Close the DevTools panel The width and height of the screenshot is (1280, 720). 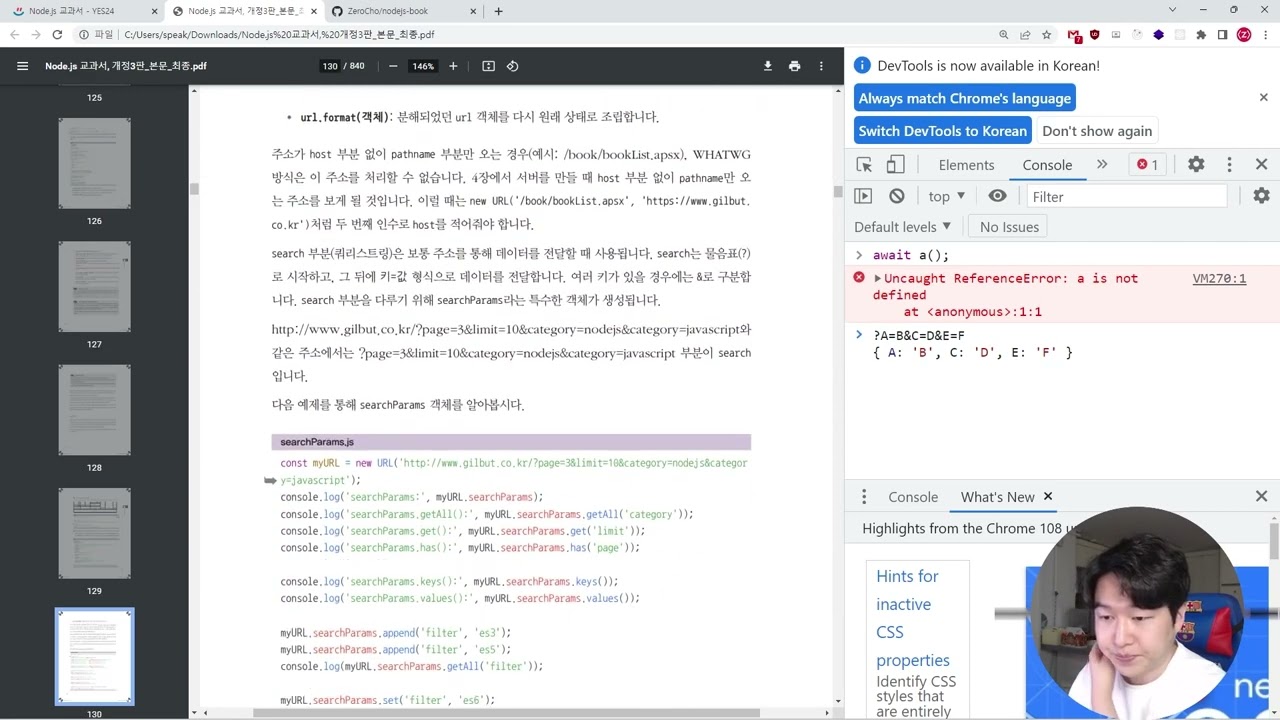click(x=1261, y=164)
